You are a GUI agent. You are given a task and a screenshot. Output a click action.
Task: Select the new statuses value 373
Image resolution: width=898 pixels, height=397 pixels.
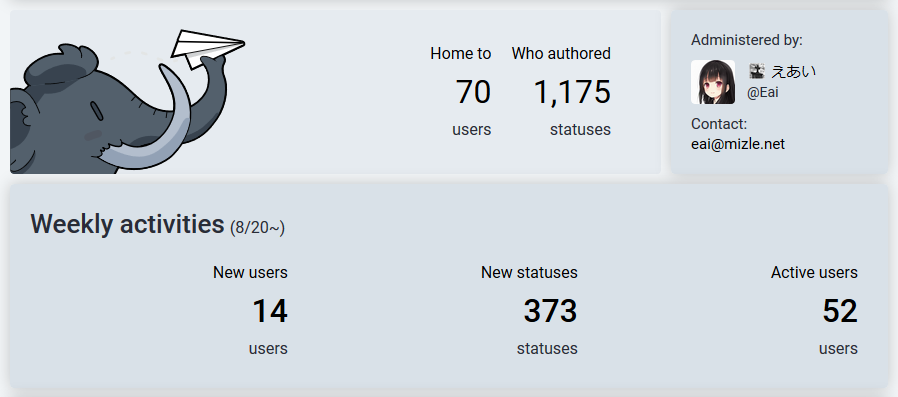pos(550,311)
